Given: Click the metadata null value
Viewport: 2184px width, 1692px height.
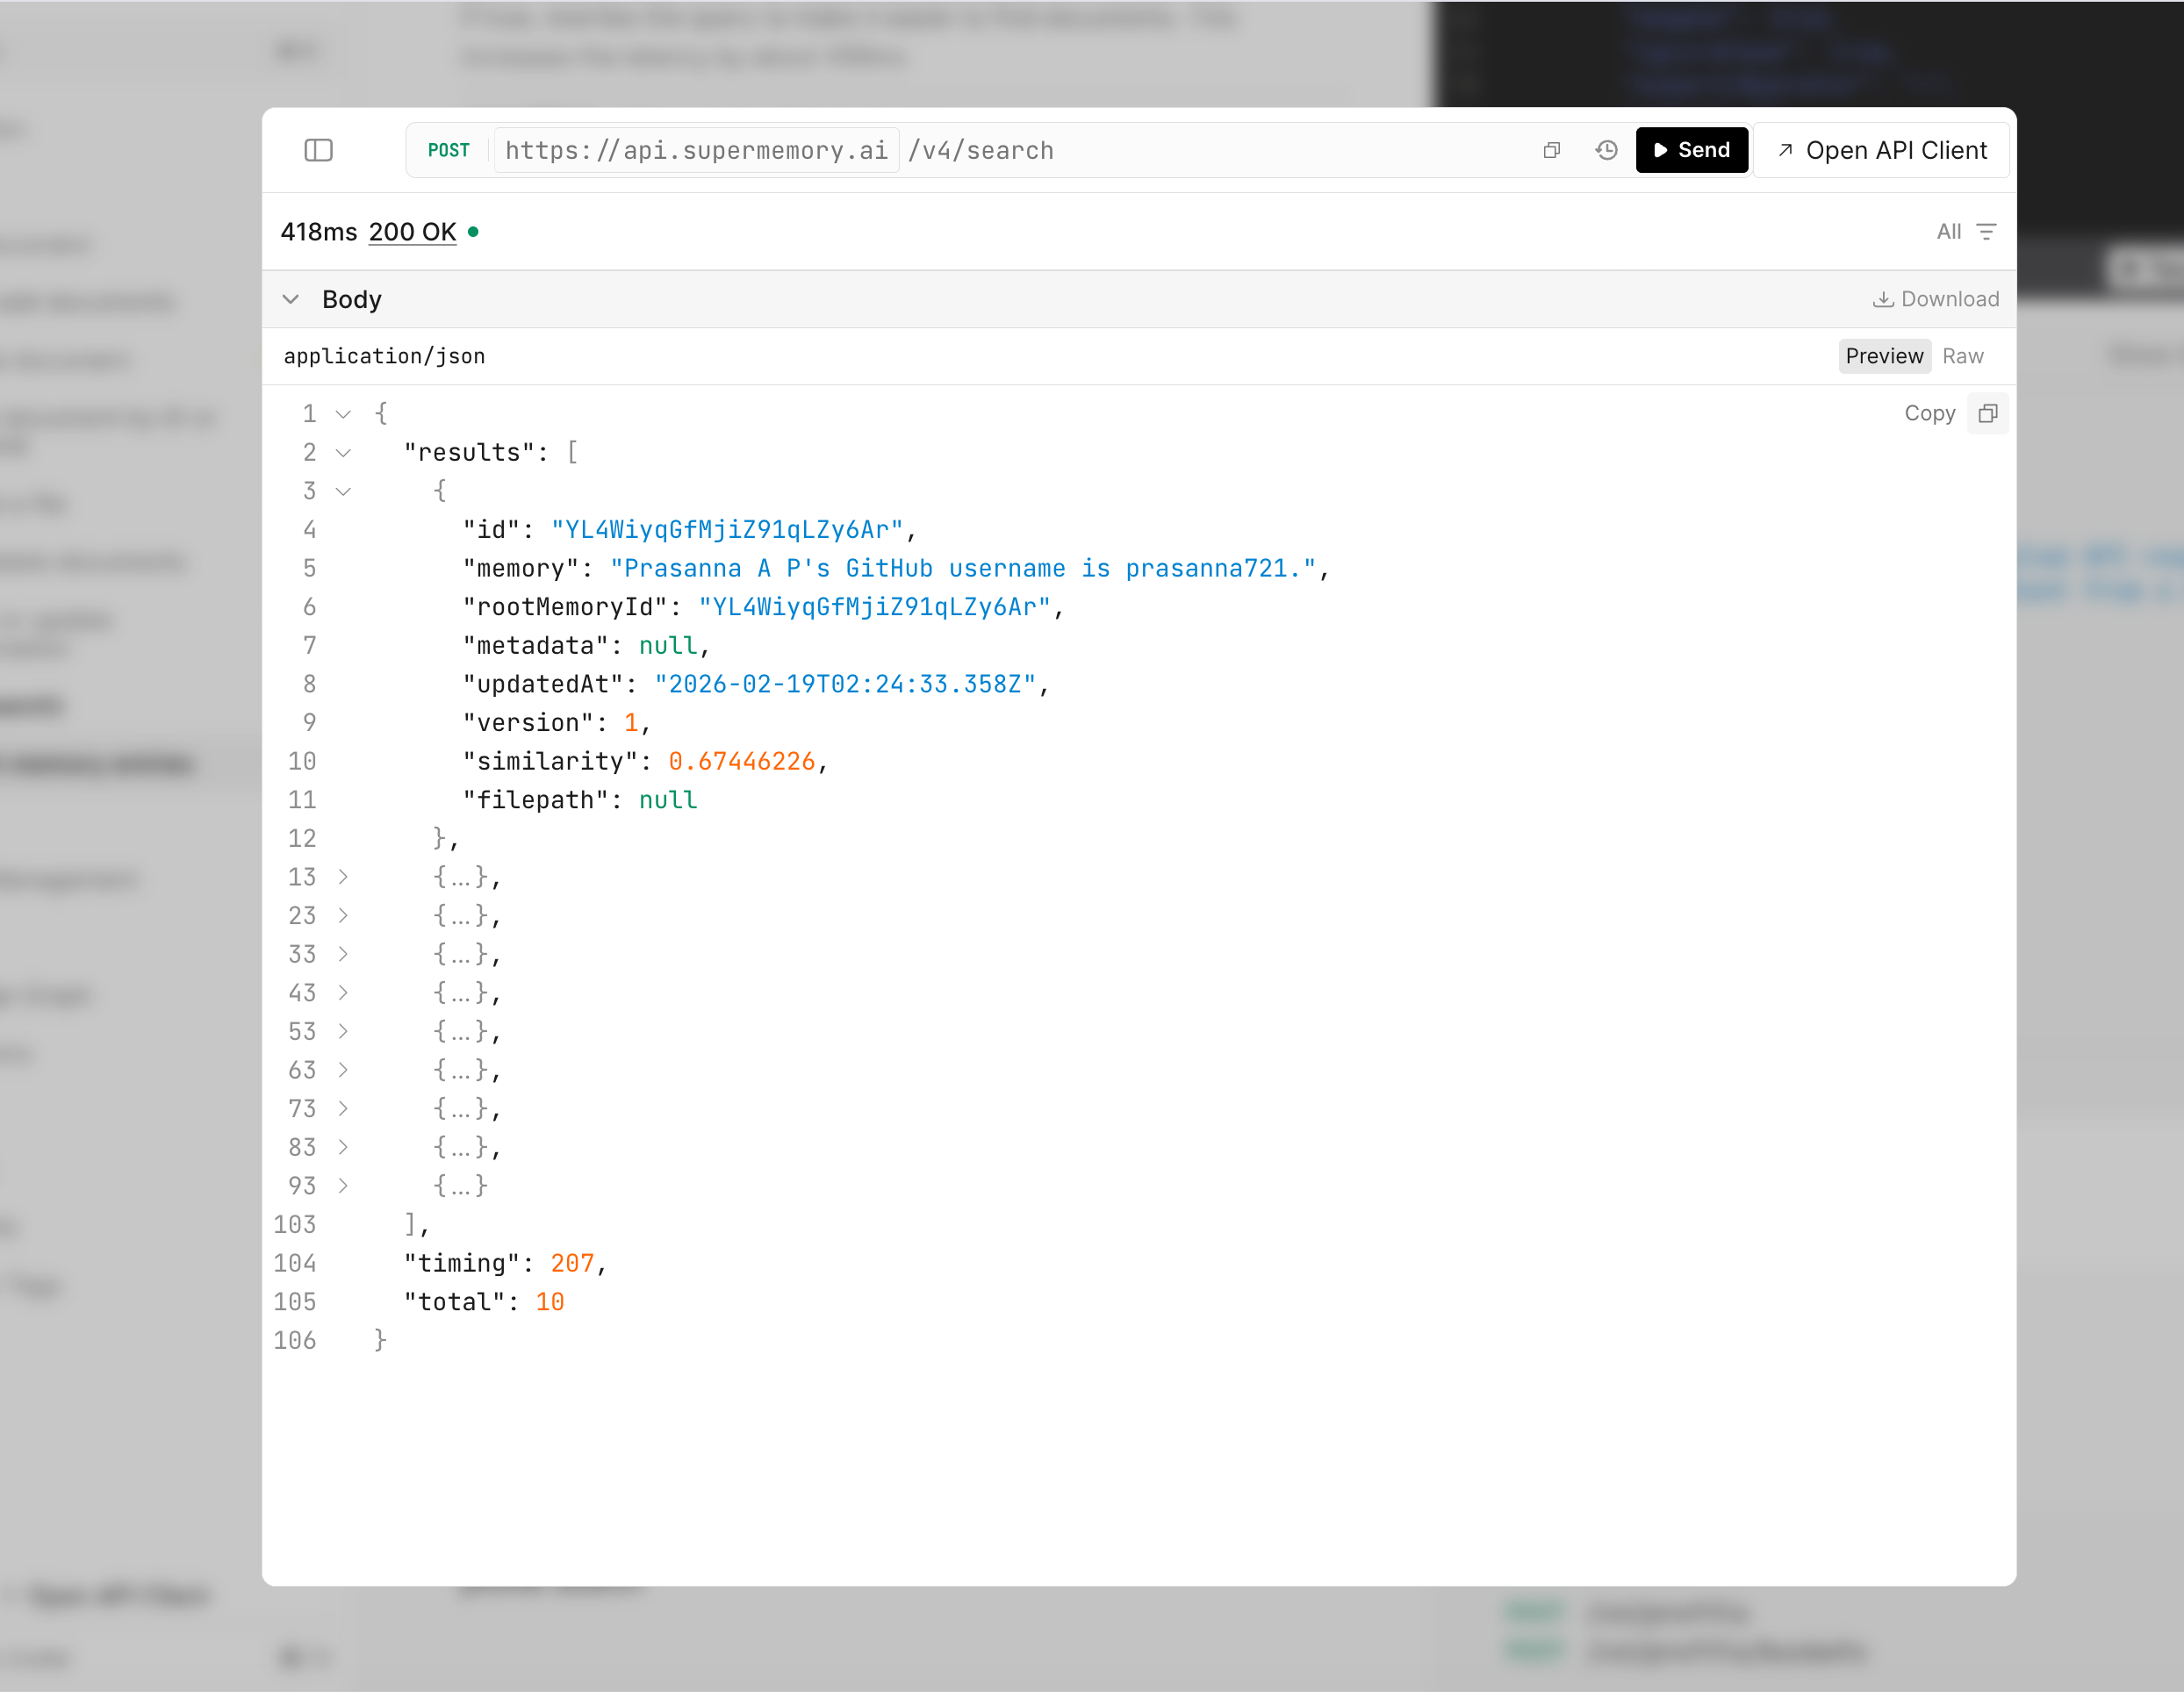Looking at the screenshot, I should click(668, 646).
